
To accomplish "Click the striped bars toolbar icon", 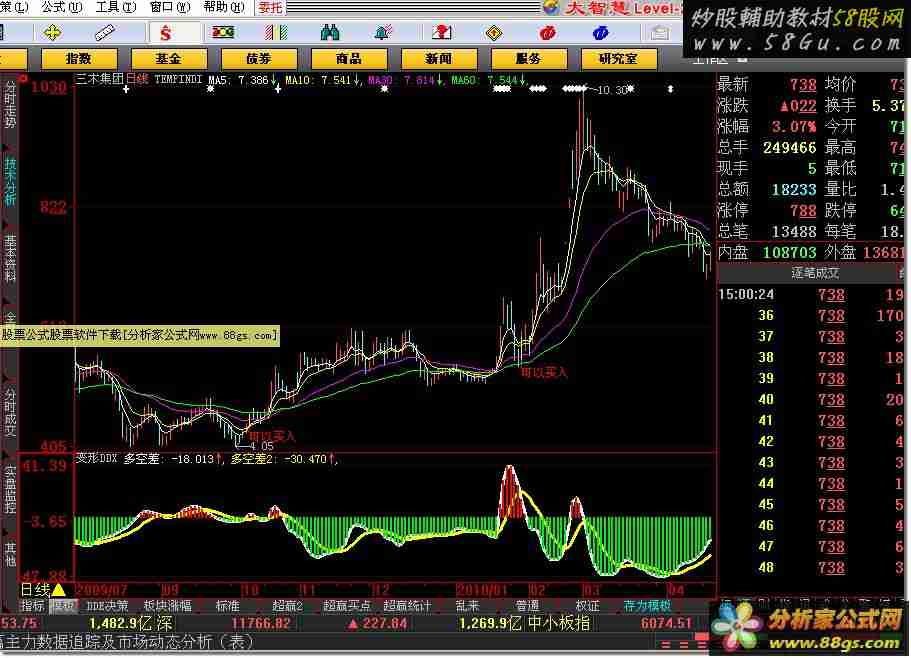I will click(276, 33).
